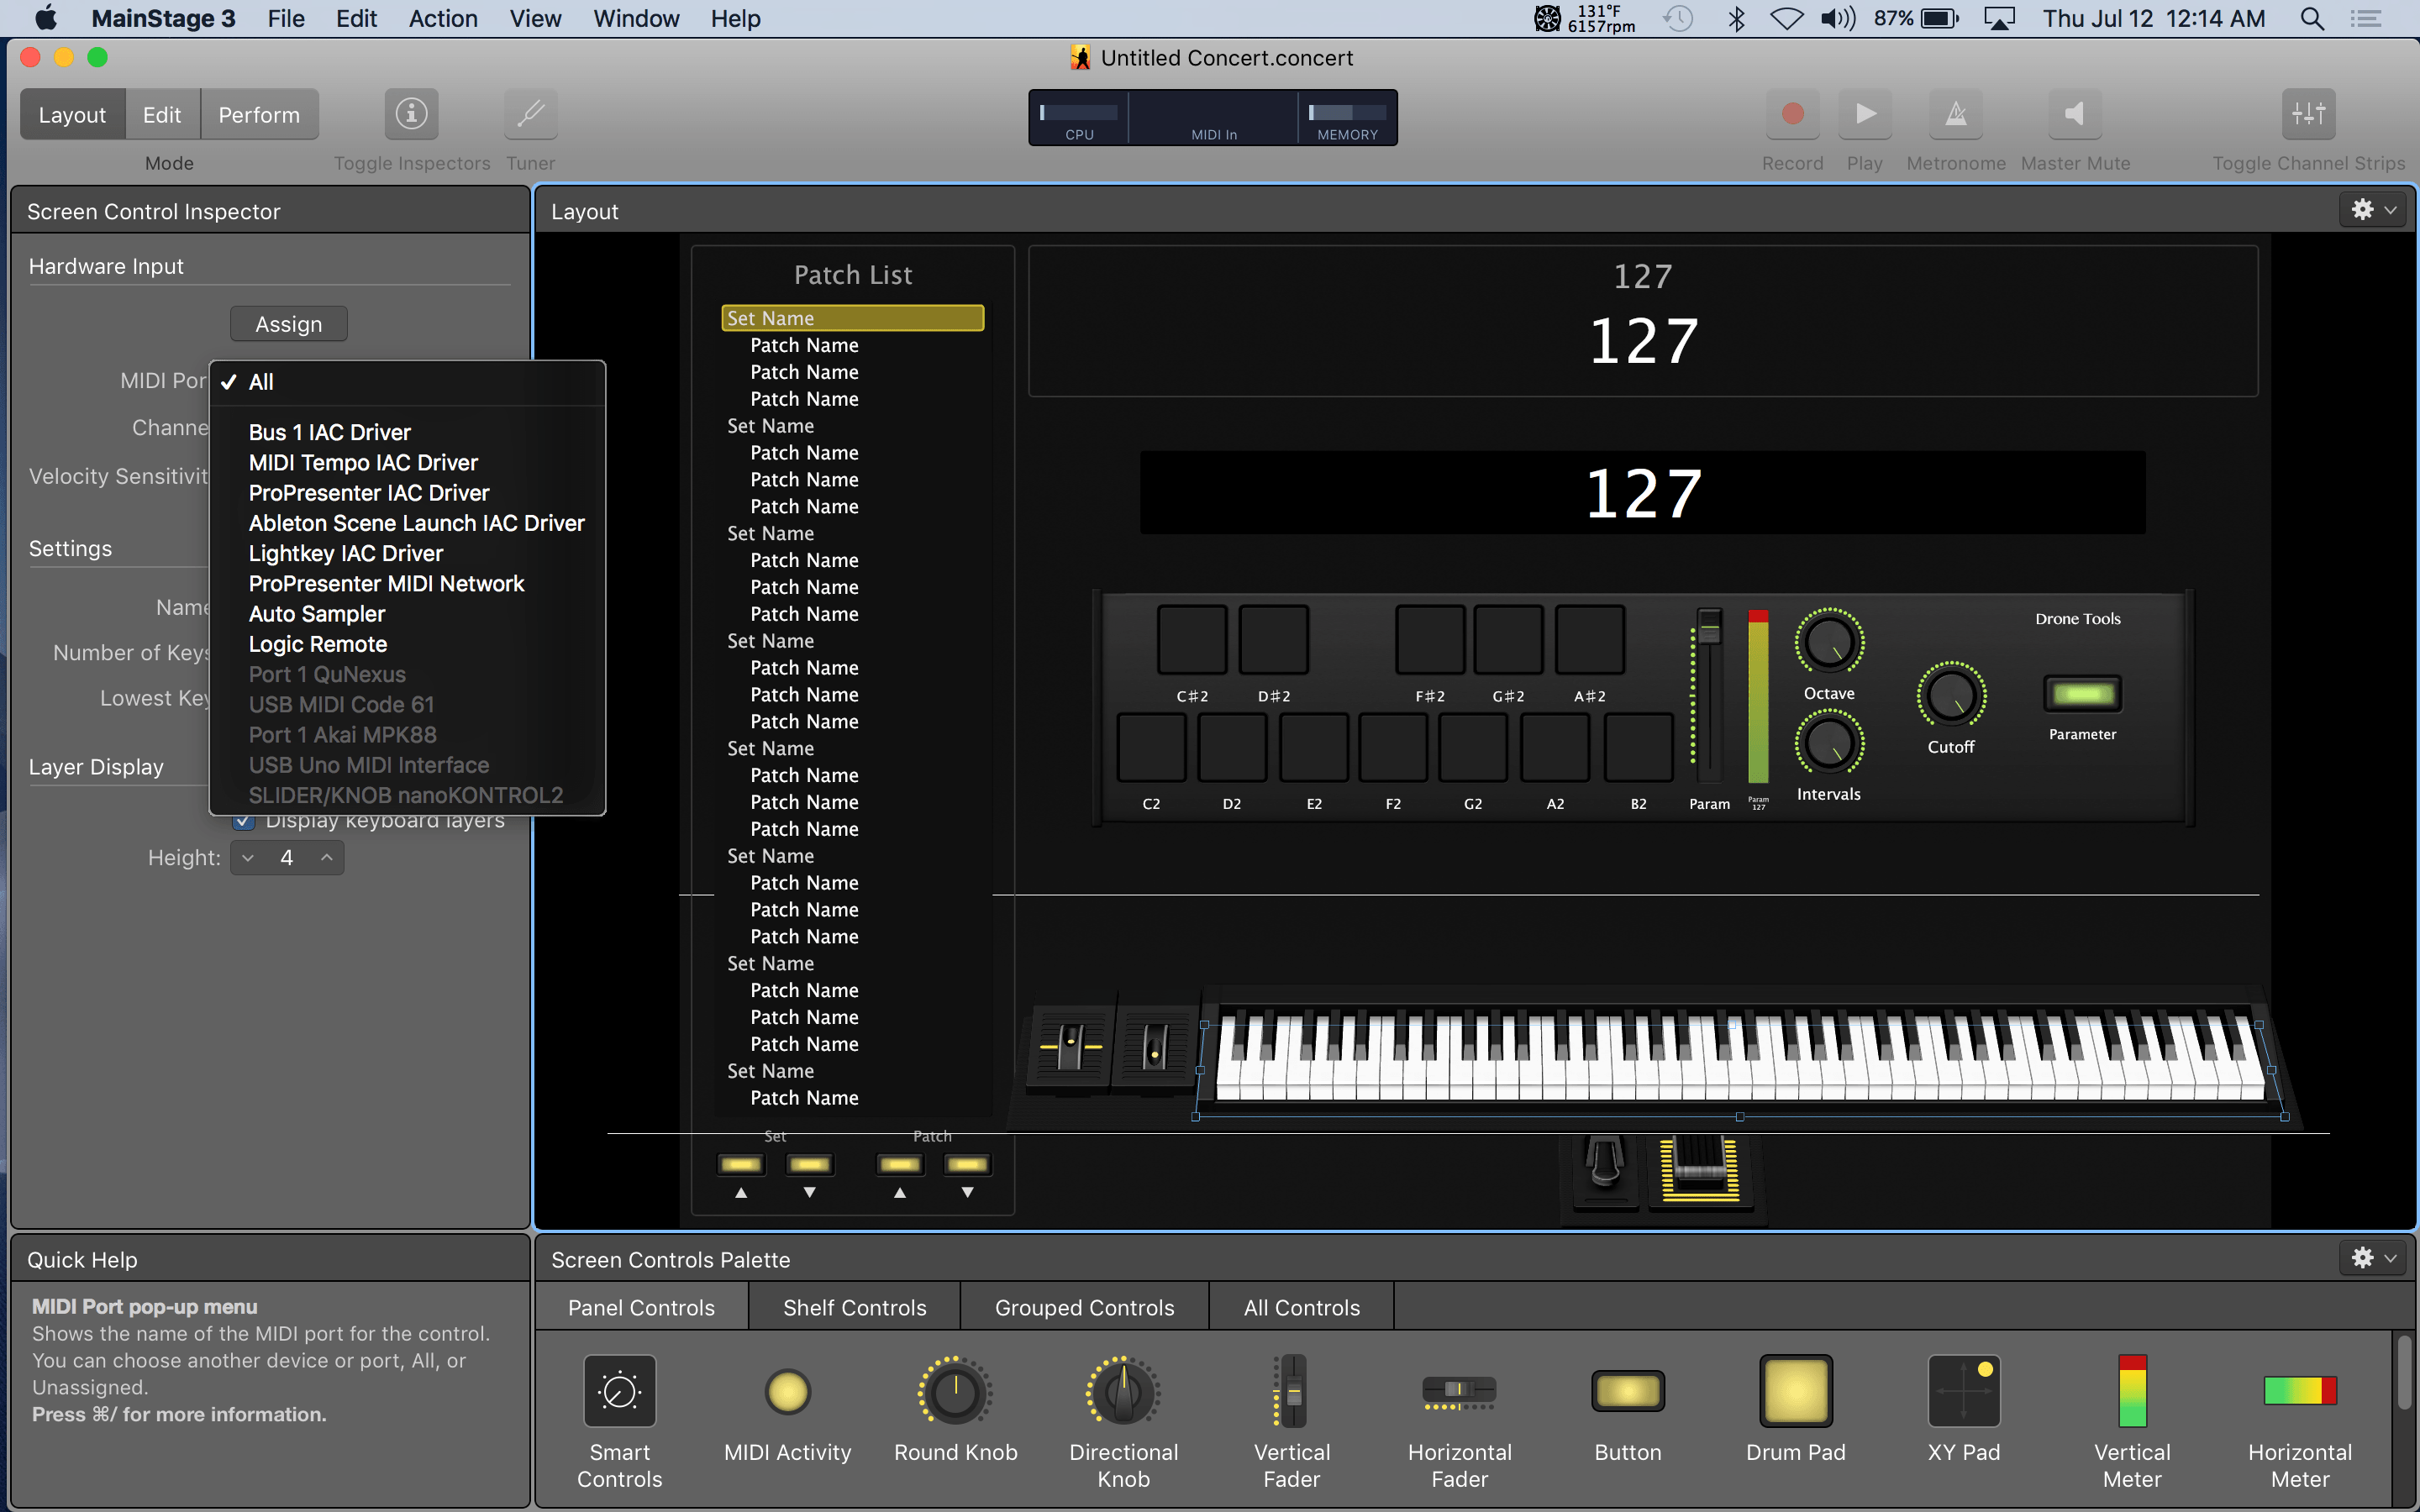This screenshot has height=1512, width=2420.
Task: Select Lightkey IAC Driver port
Action: point(407,553)
